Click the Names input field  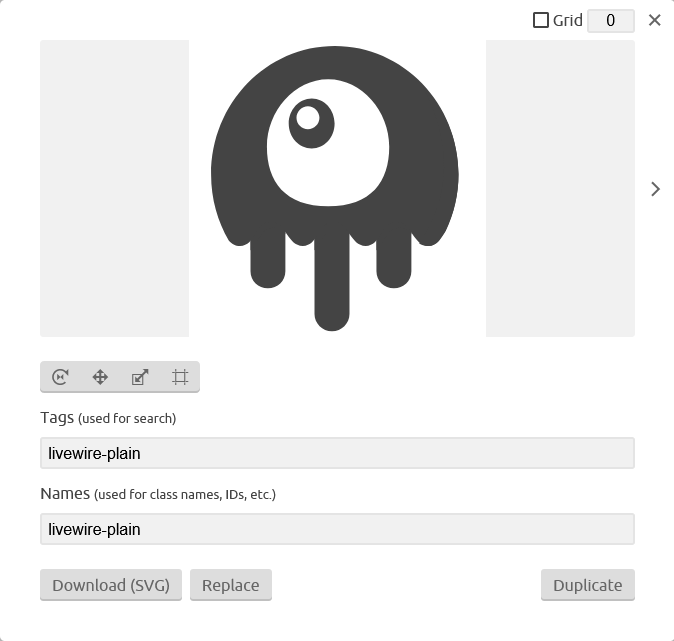[337, 529]
